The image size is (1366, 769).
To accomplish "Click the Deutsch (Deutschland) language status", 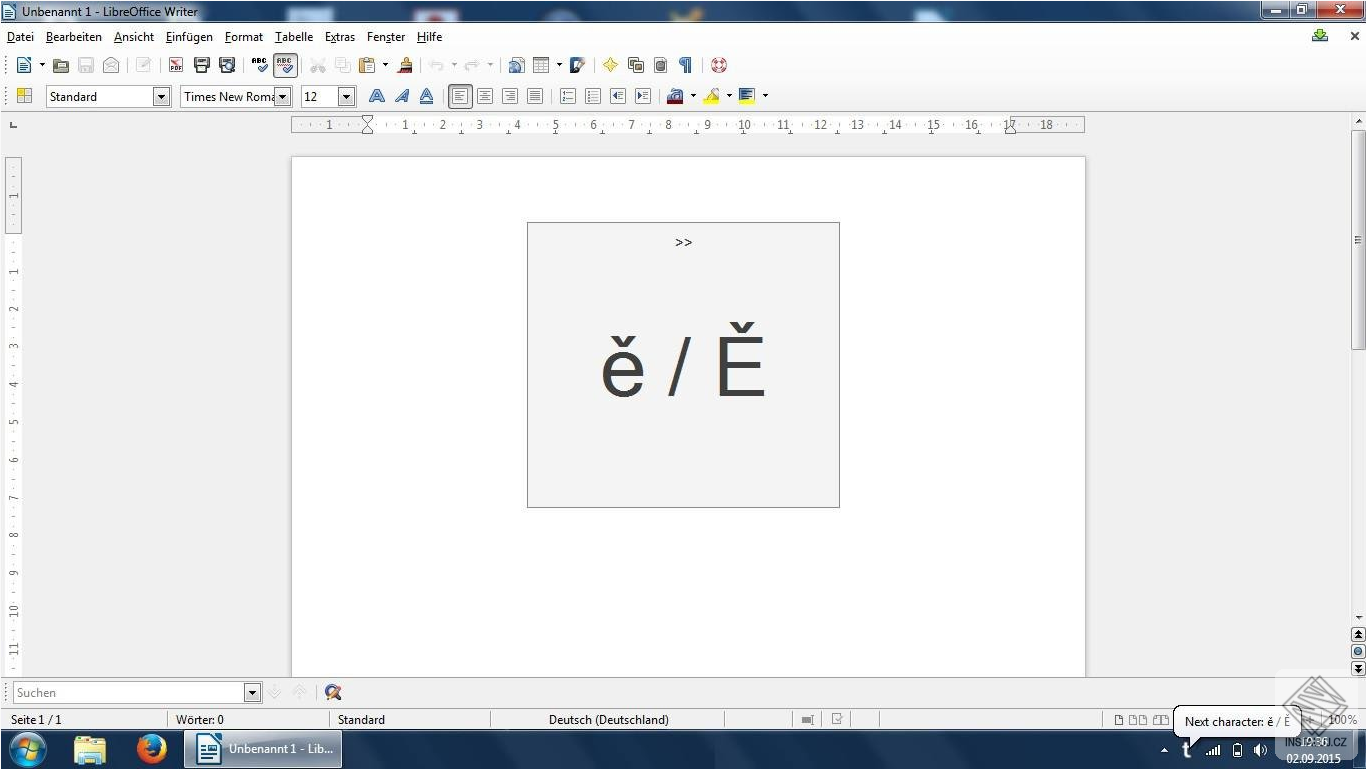I will pos(609,720).
